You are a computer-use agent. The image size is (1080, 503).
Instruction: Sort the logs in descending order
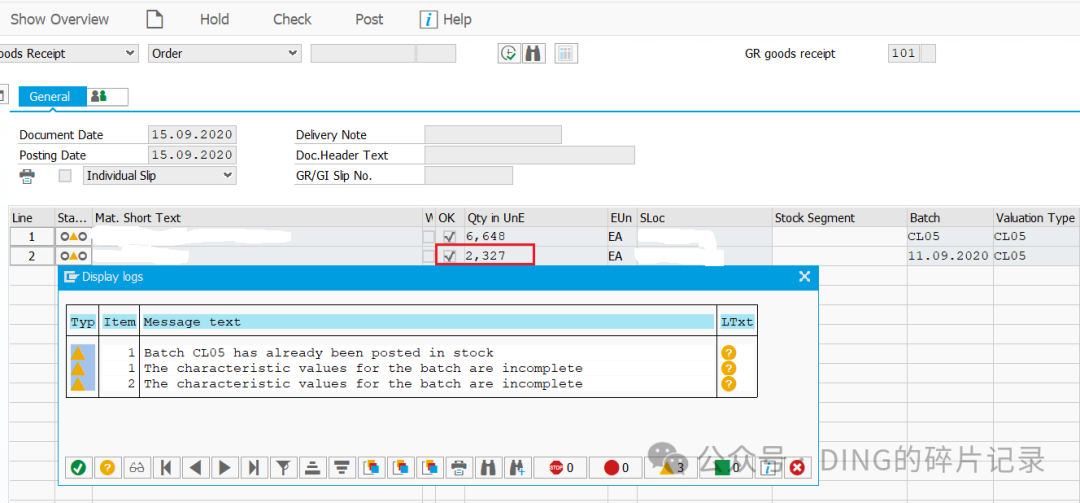(x=341, y=468)
